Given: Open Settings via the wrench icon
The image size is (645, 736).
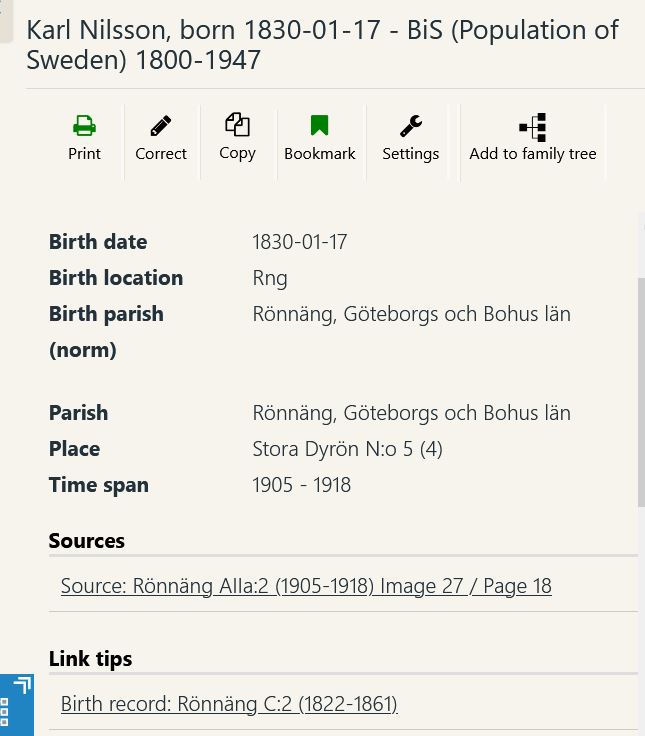Looking at the screenshot, I should [411, 126].
